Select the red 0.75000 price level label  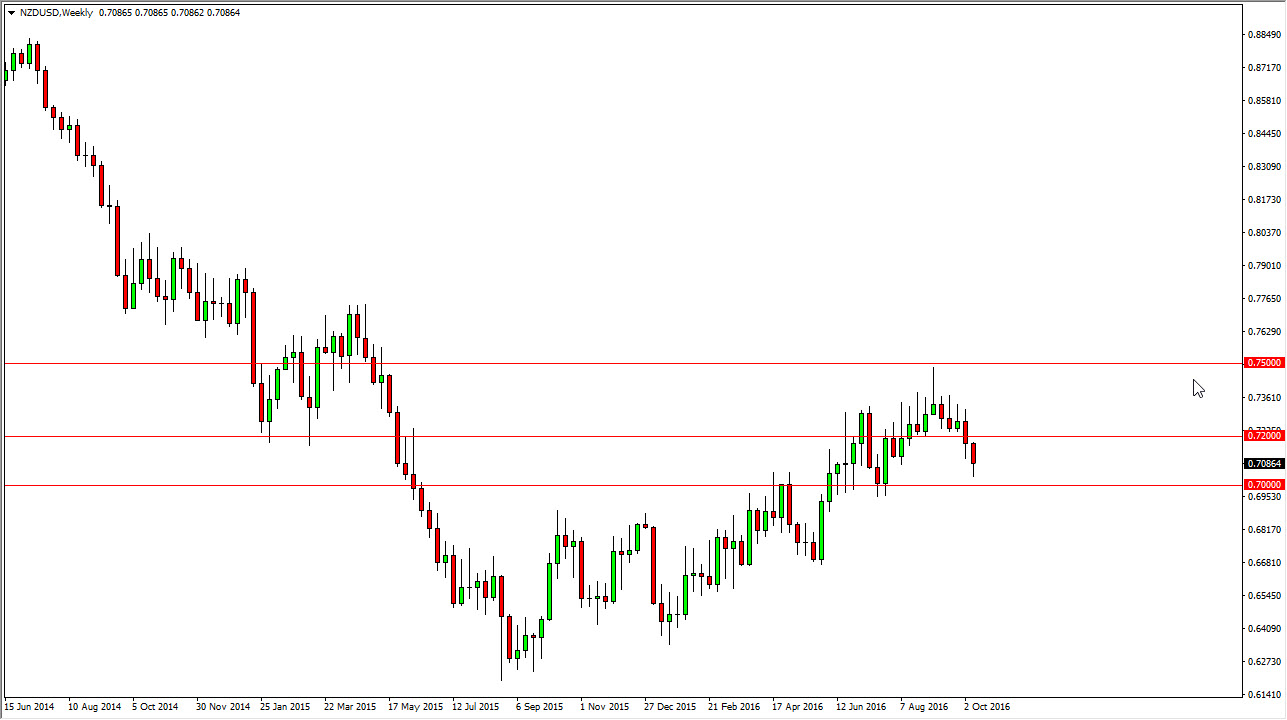1266,362
